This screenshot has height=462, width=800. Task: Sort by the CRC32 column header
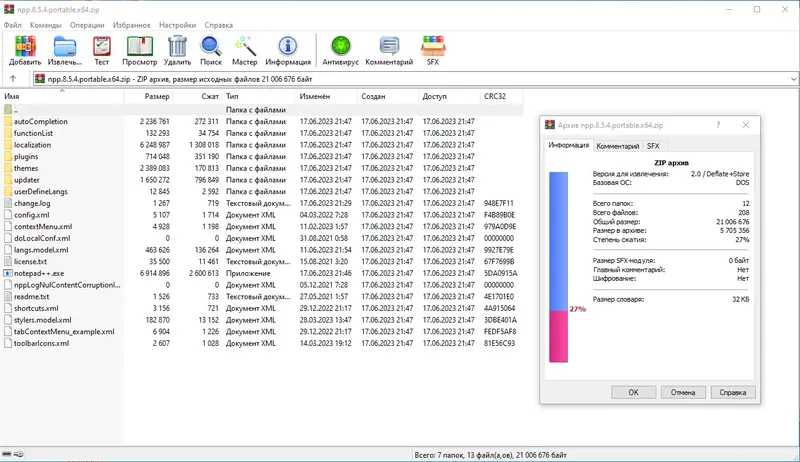pos(501,96)
